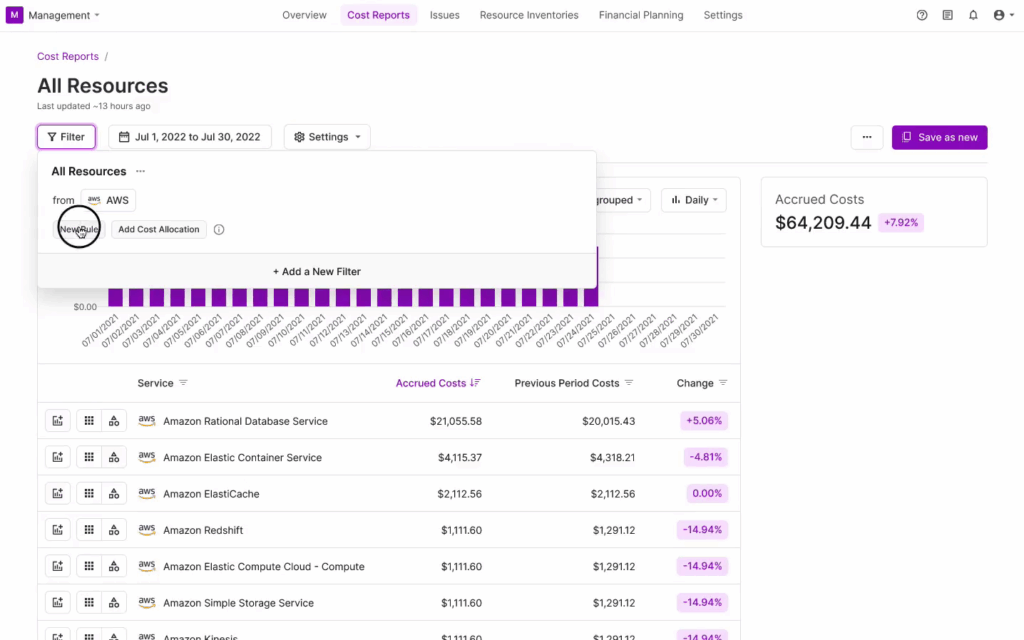Click the add-chart icon for Amazon ElastiCache
1024x640 pixels.
tap(57, 494)
